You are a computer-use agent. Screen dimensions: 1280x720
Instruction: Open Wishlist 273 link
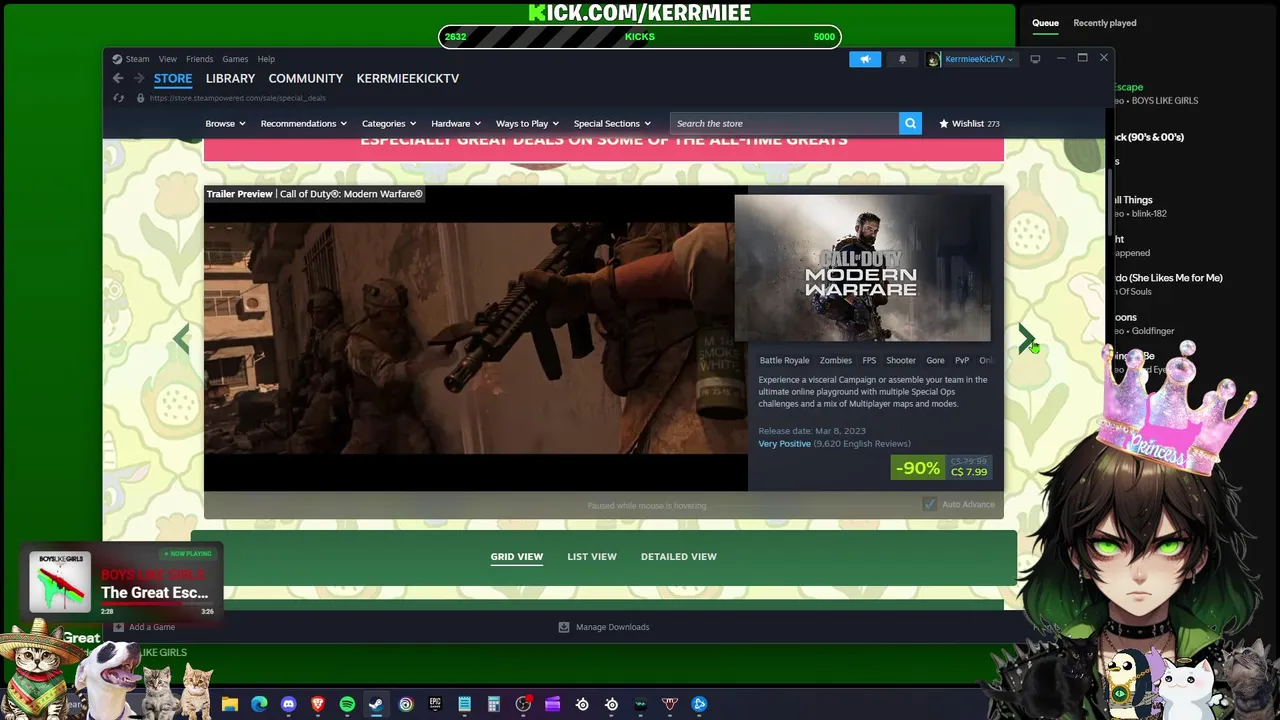coord(969,123)
